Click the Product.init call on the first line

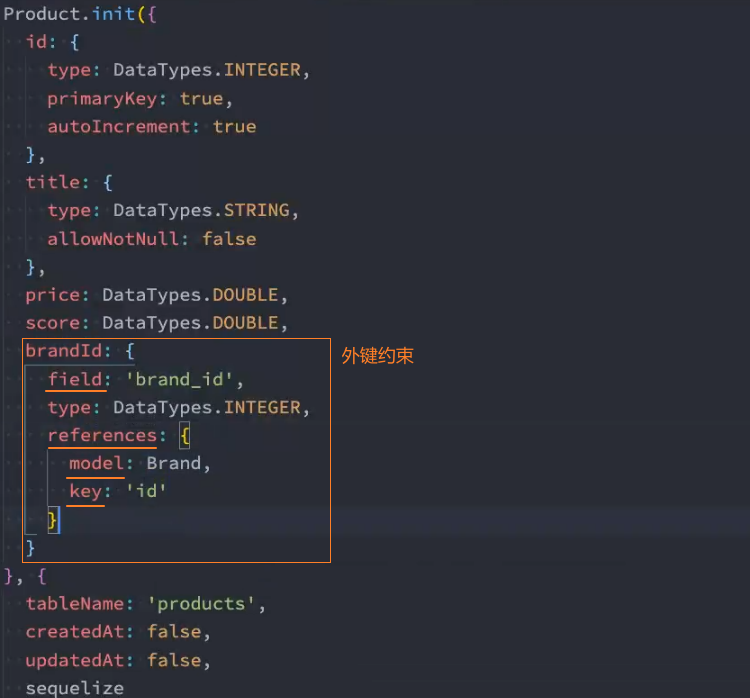coord(75,14)
